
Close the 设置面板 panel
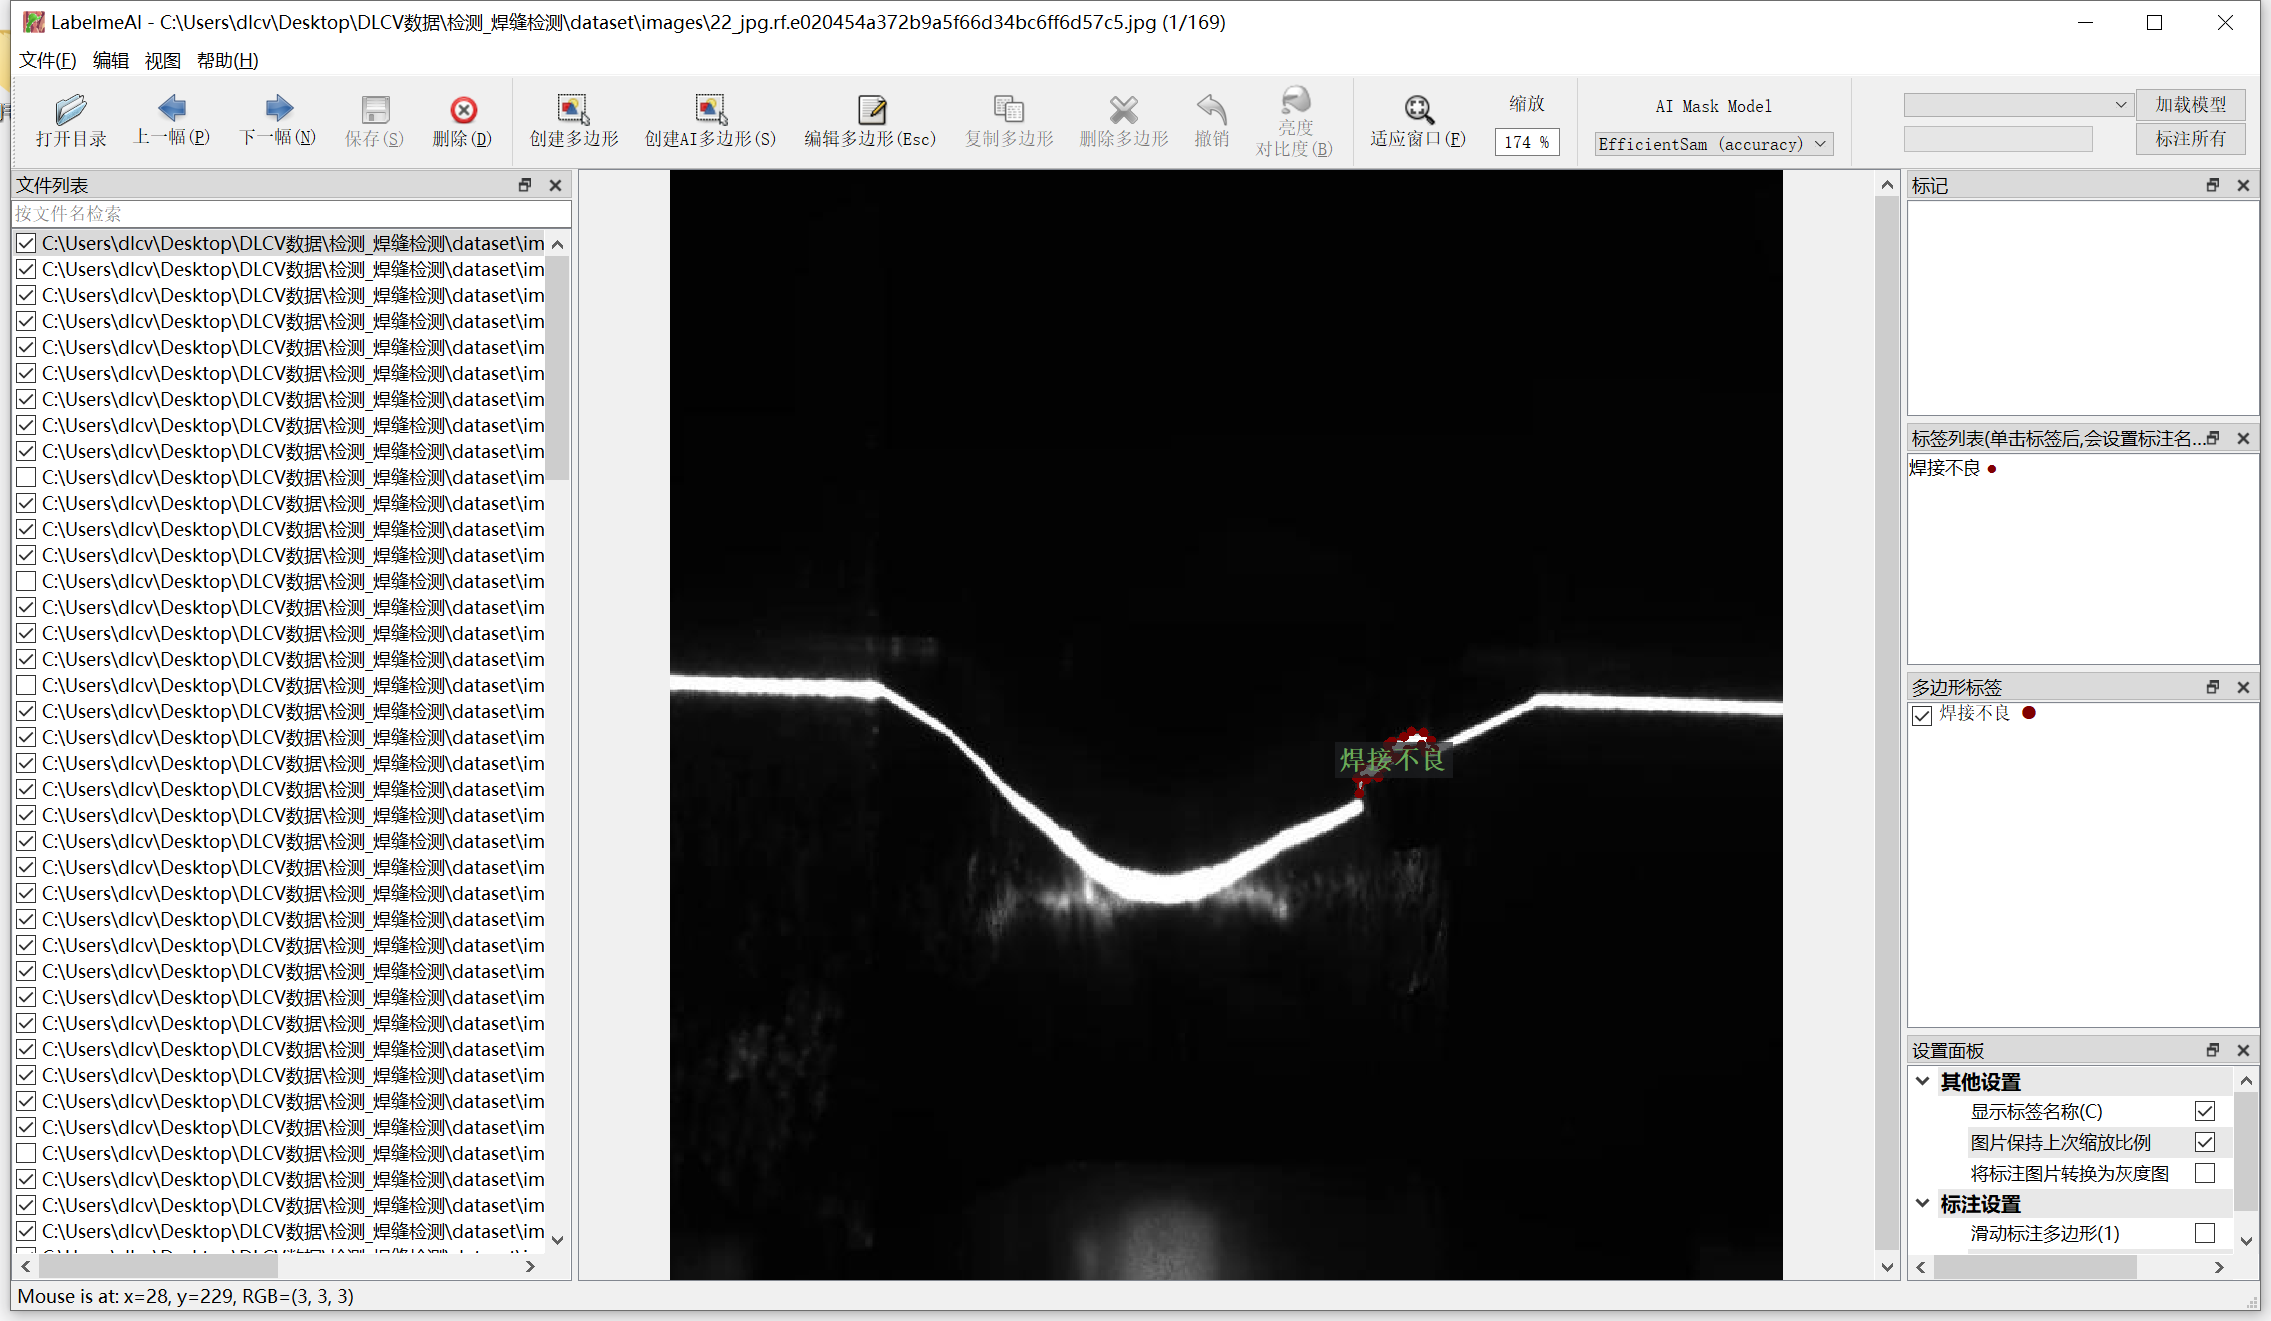(2243, 1050)
